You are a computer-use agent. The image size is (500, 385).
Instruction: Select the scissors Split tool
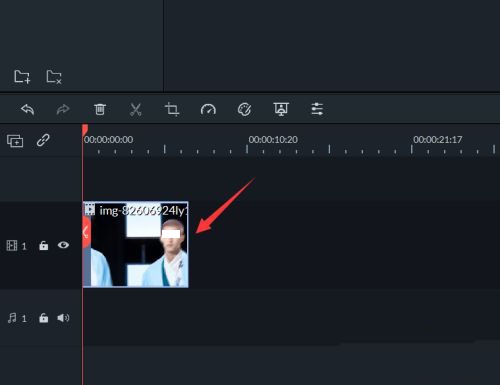[x=135, y=109]
